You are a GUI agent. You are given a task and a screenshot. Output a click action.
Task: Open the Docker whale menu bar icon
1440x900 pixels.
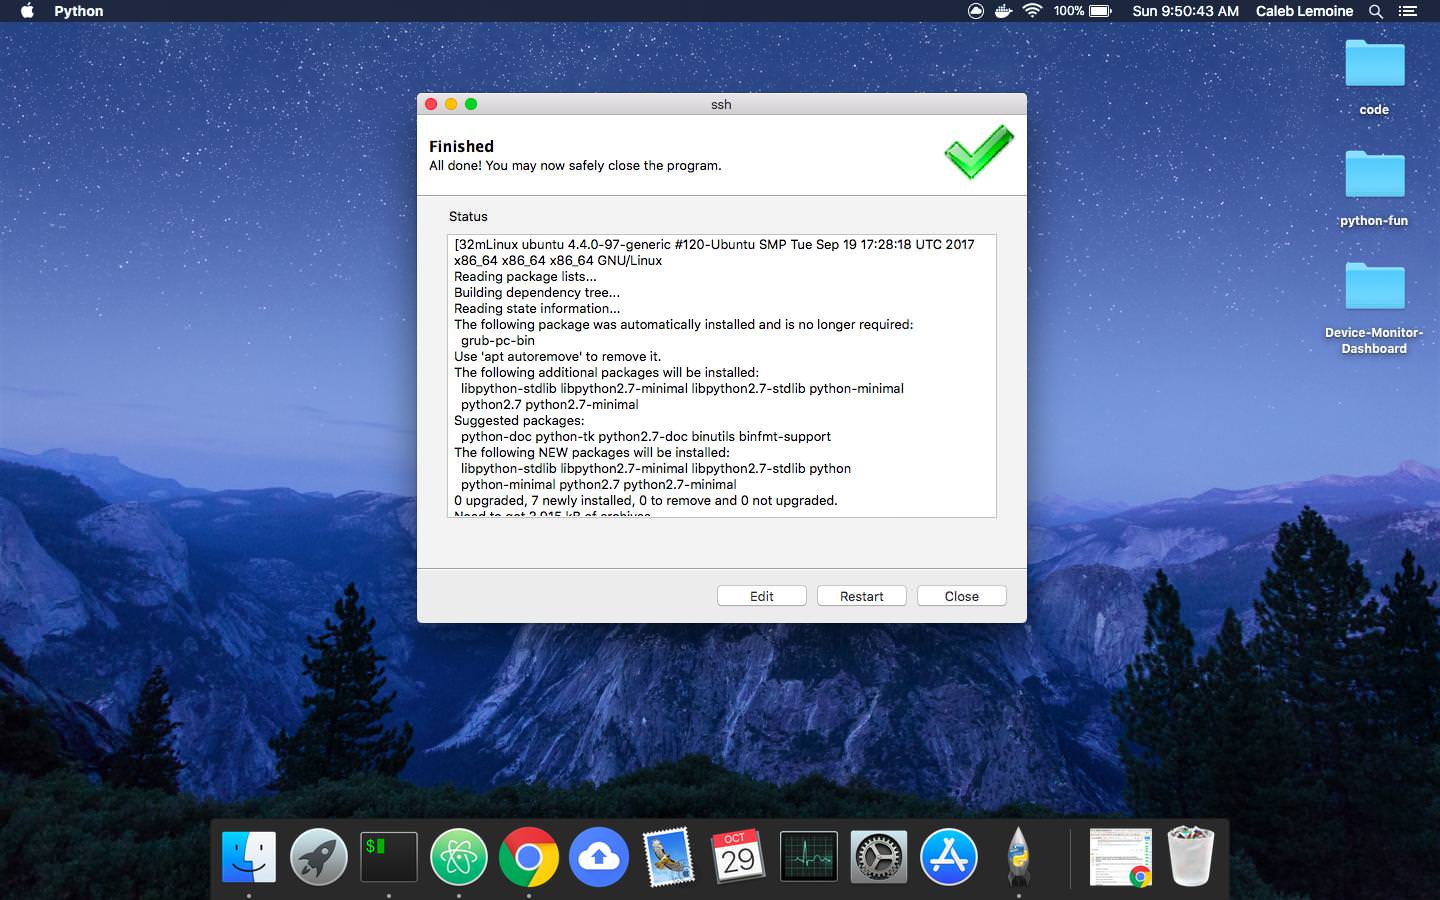1003,11
